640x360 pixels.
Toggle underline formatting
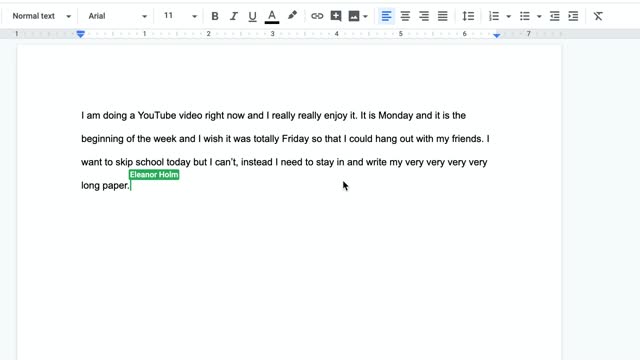tap(252, 16)
